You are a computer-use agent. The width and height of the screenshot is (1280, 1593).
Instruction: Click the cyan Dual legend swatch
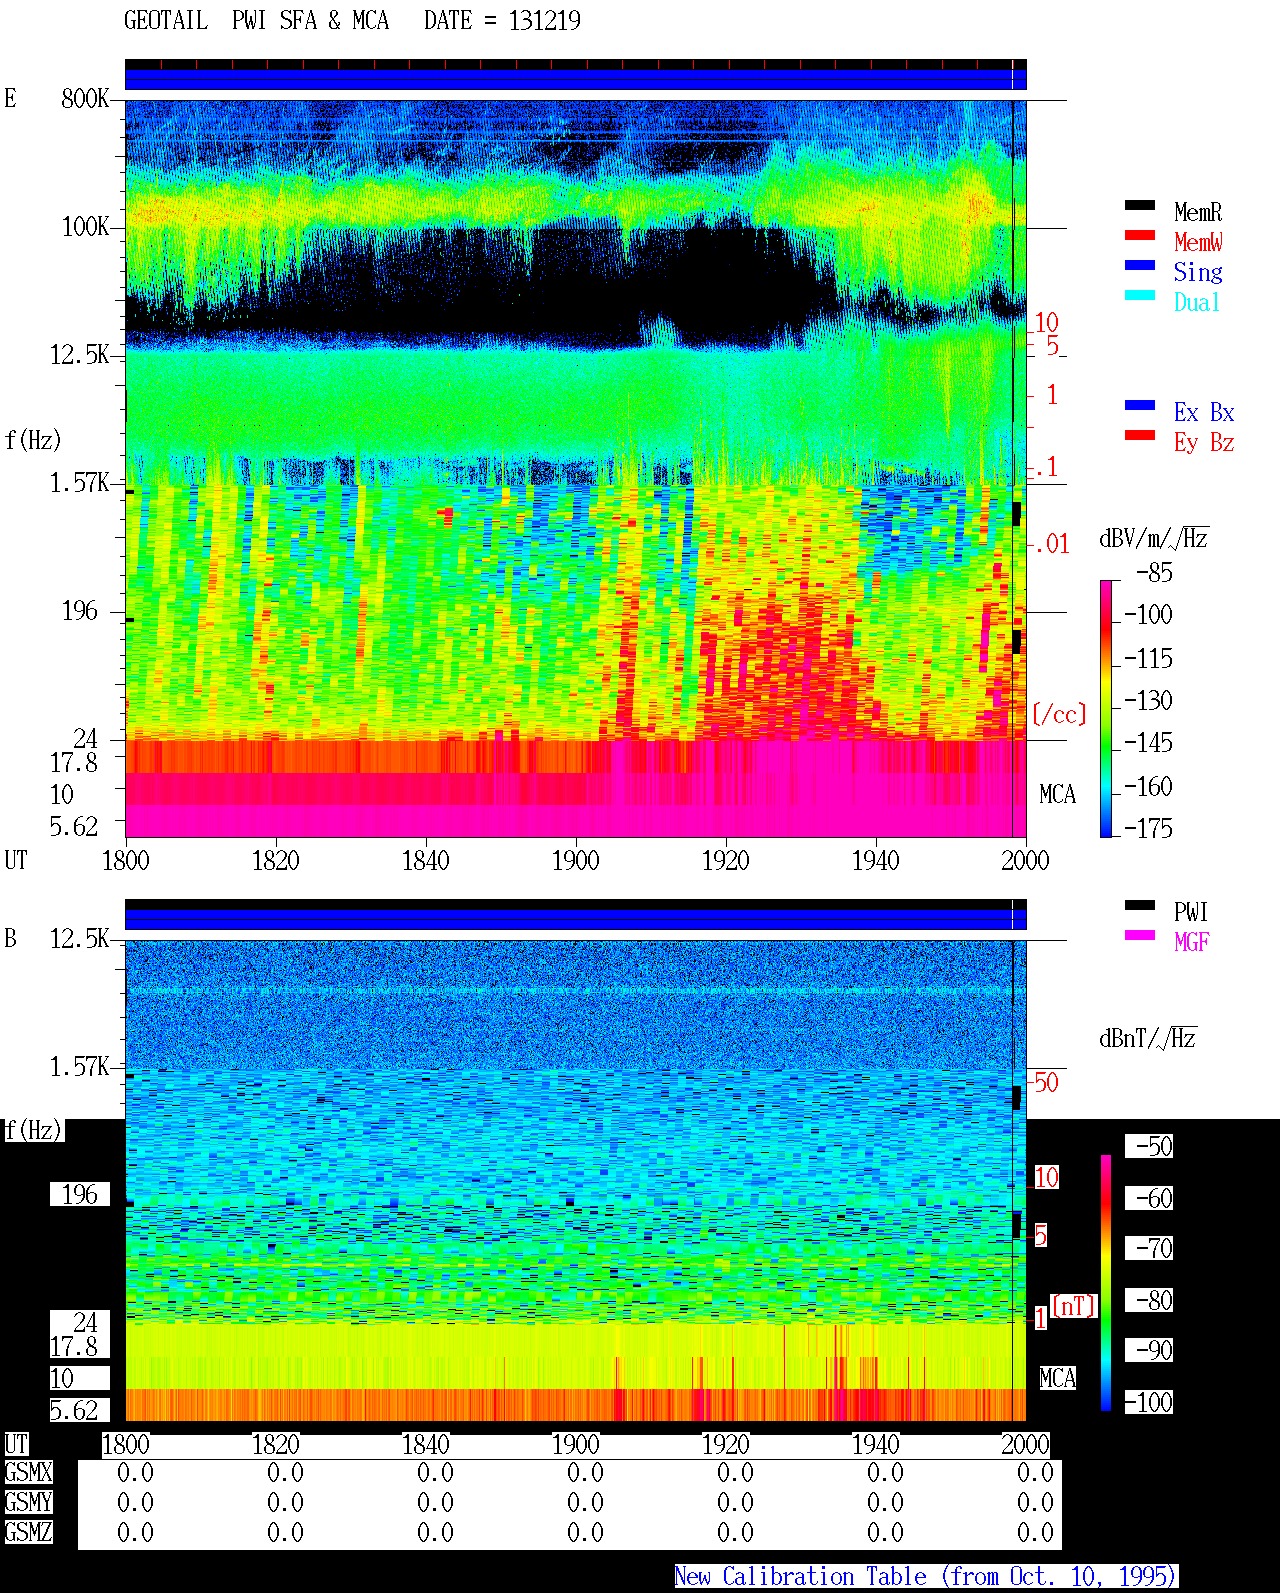pos(1140,295)
